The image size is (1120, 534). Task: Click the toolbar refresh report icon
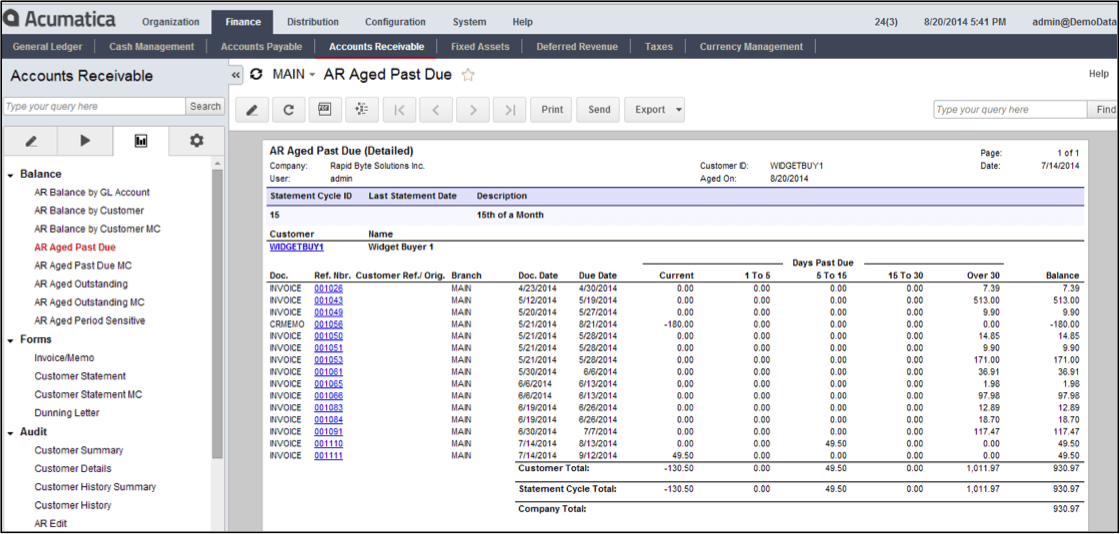pyautogui.click(x=289, y=110)
